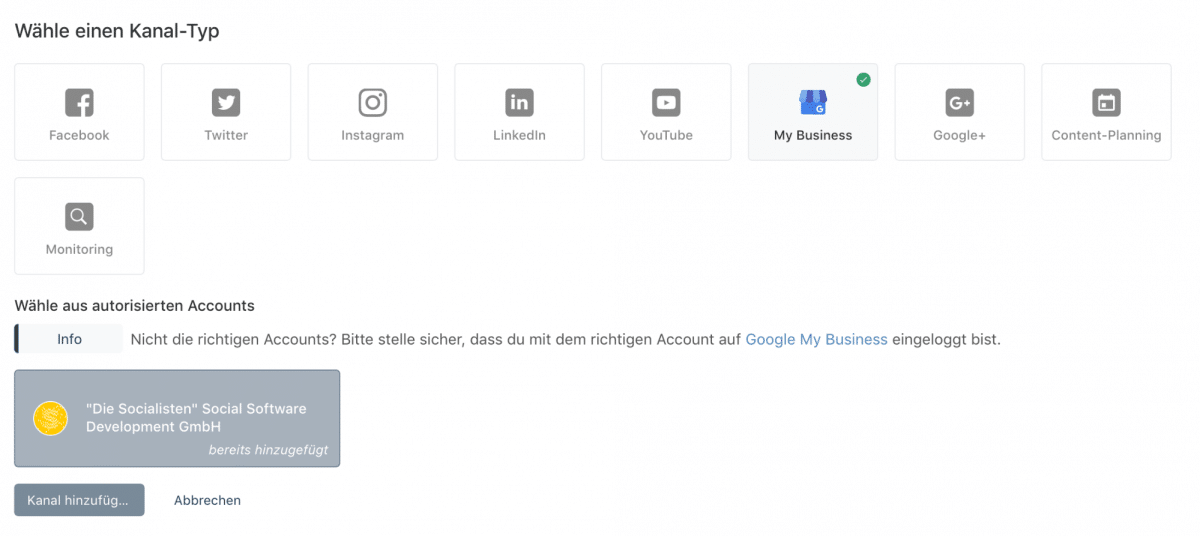Screen dimensions: 1200x536
Task: Choose the Monitoring magnifier icon
Action: 79,216
